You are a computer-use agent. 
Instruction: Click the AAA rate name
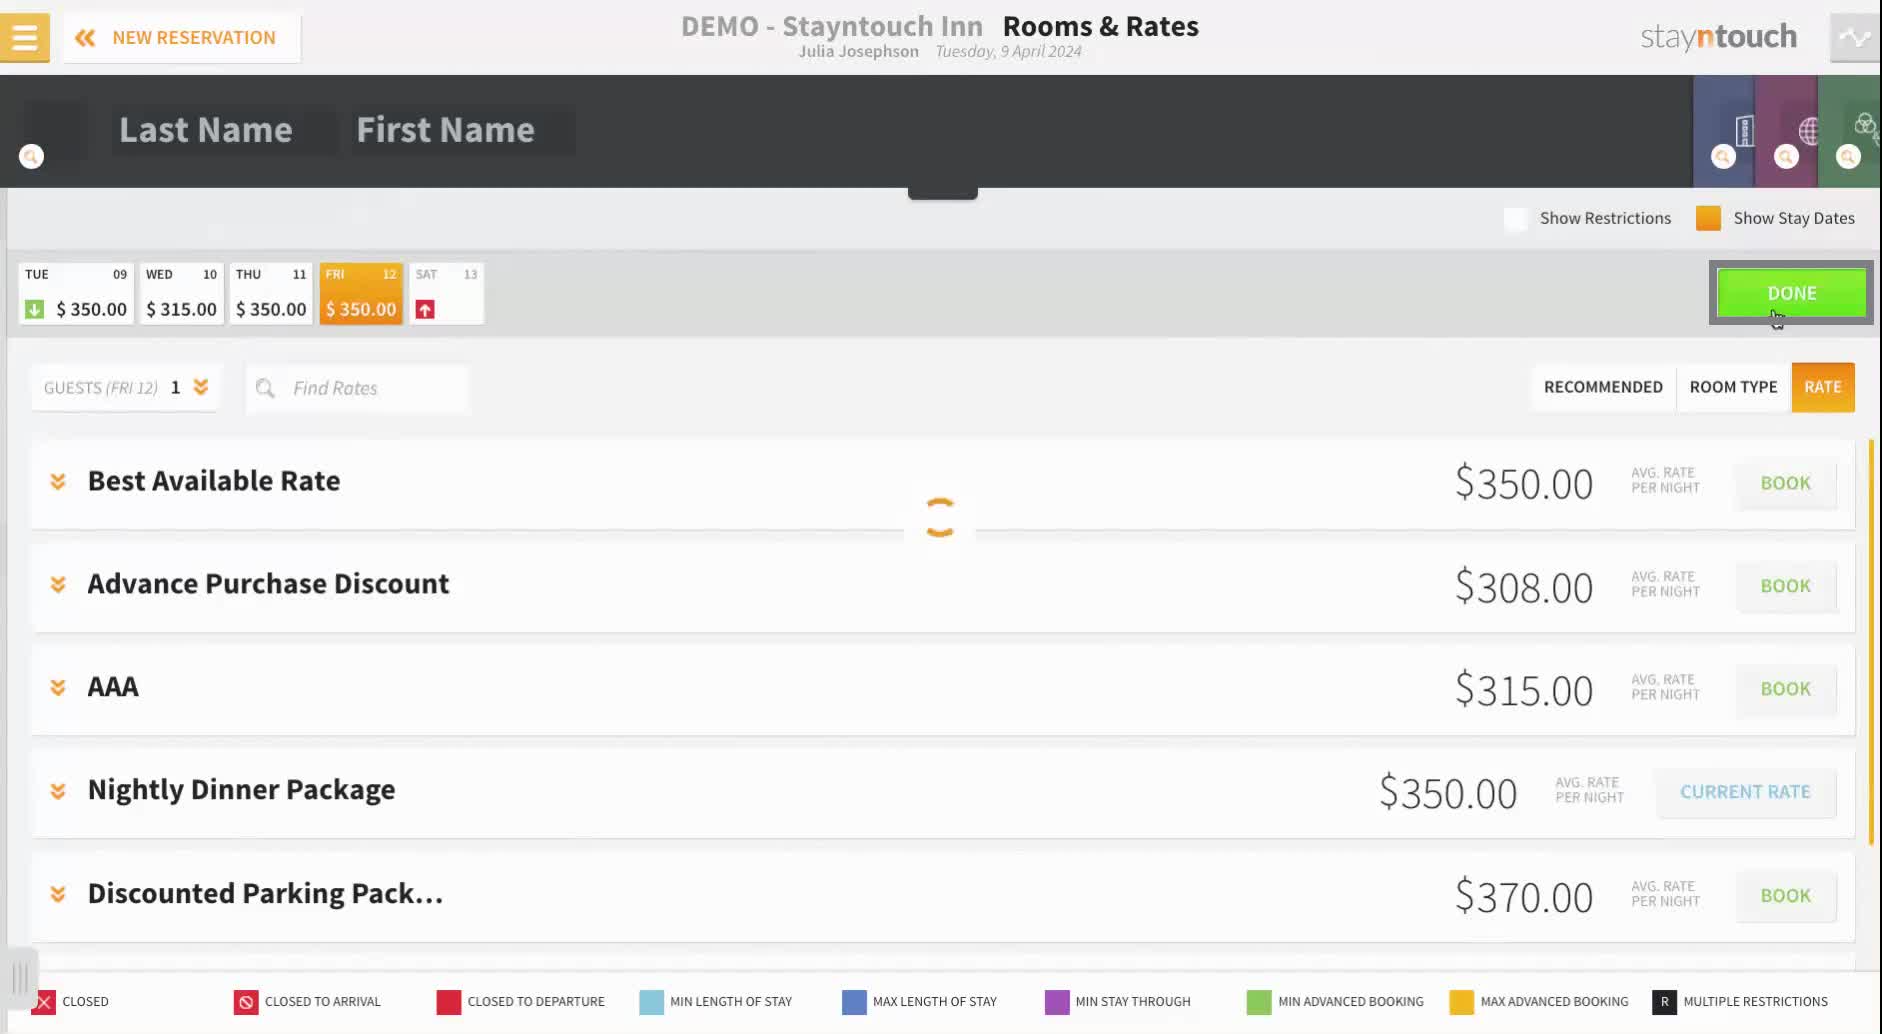[113, 687]
